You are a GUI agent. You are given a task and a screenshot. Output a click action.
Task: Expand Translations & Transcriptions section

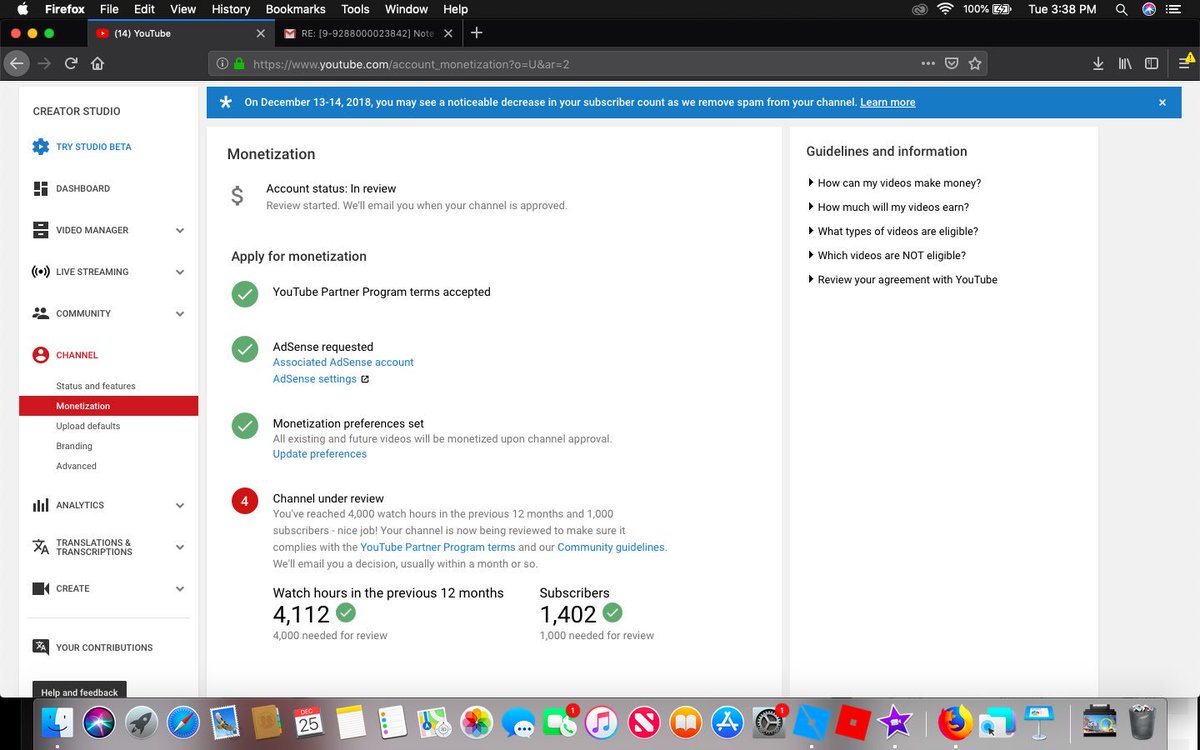point(180,547)
